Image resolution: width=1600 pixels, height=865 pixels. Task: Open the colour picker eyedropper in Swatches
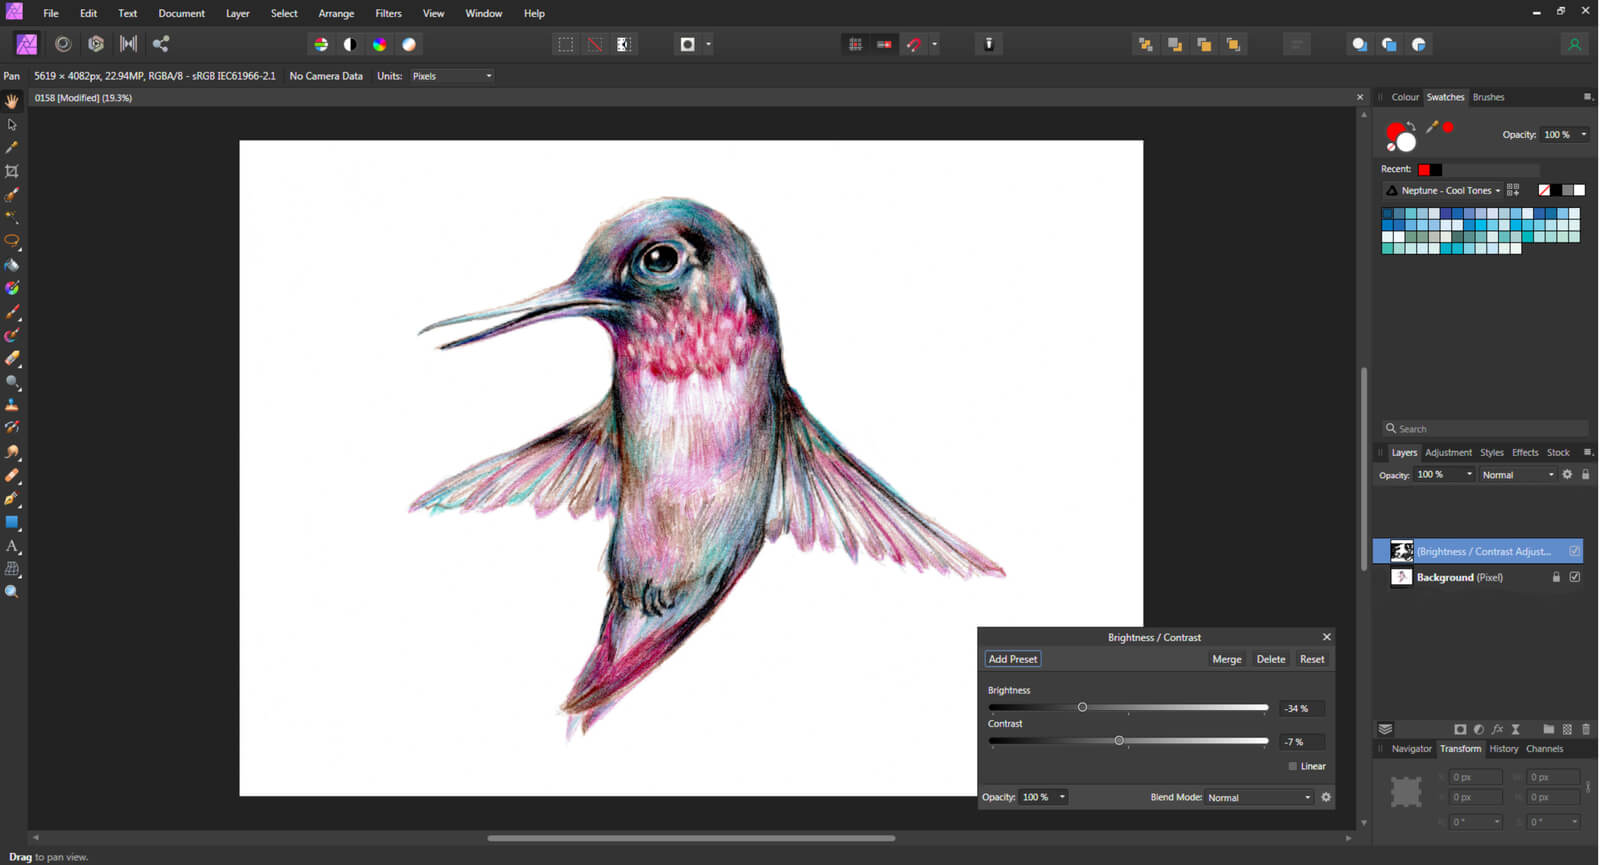pos(1431,127)
